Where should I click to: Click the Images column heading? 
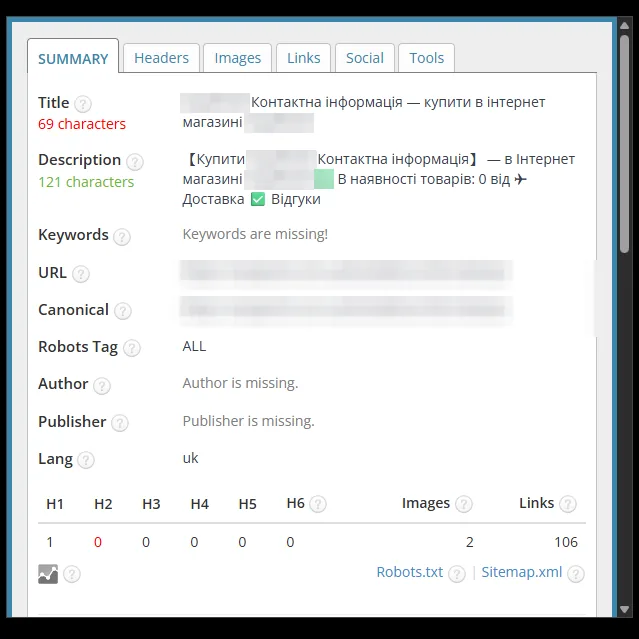click(426, 503)
